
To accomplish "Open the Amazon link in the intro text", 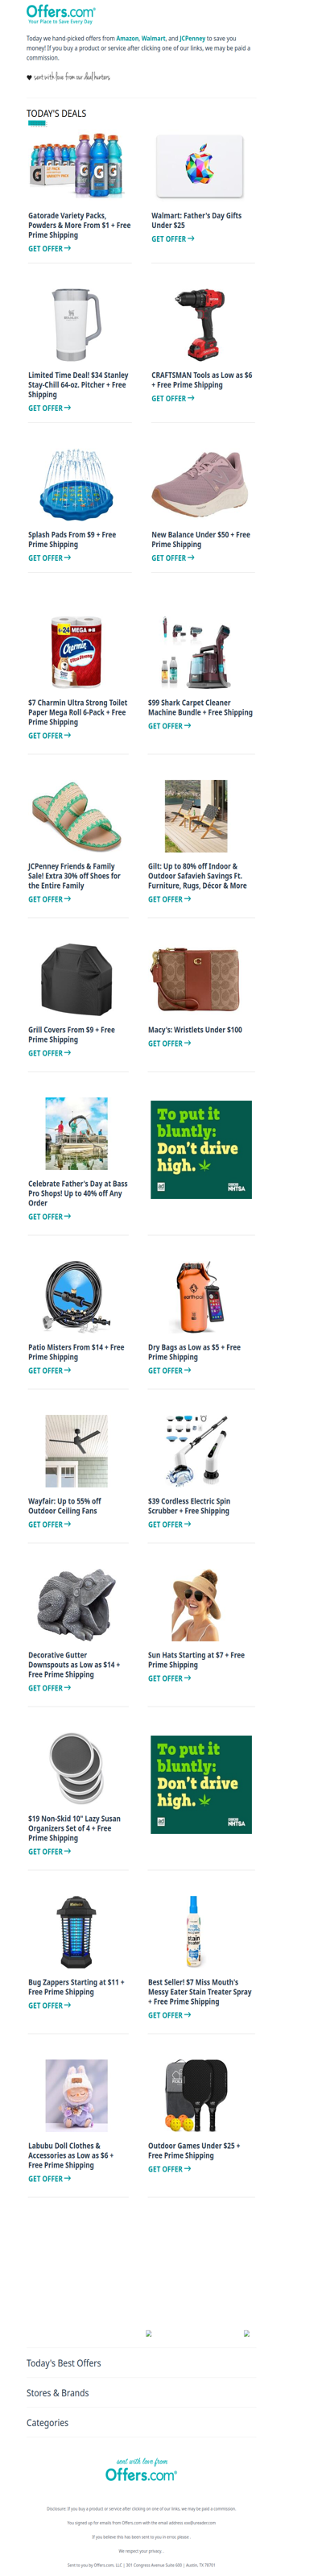I will (127, 38).
